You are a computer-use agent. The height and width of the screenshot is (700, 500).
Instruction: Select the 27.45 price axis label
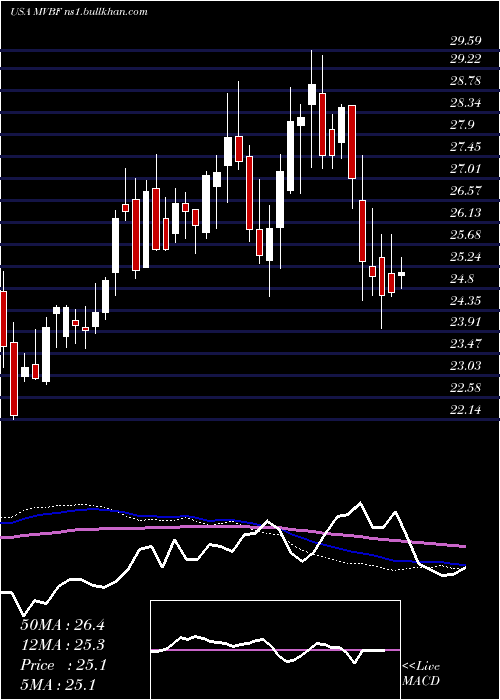coord(466,146)
